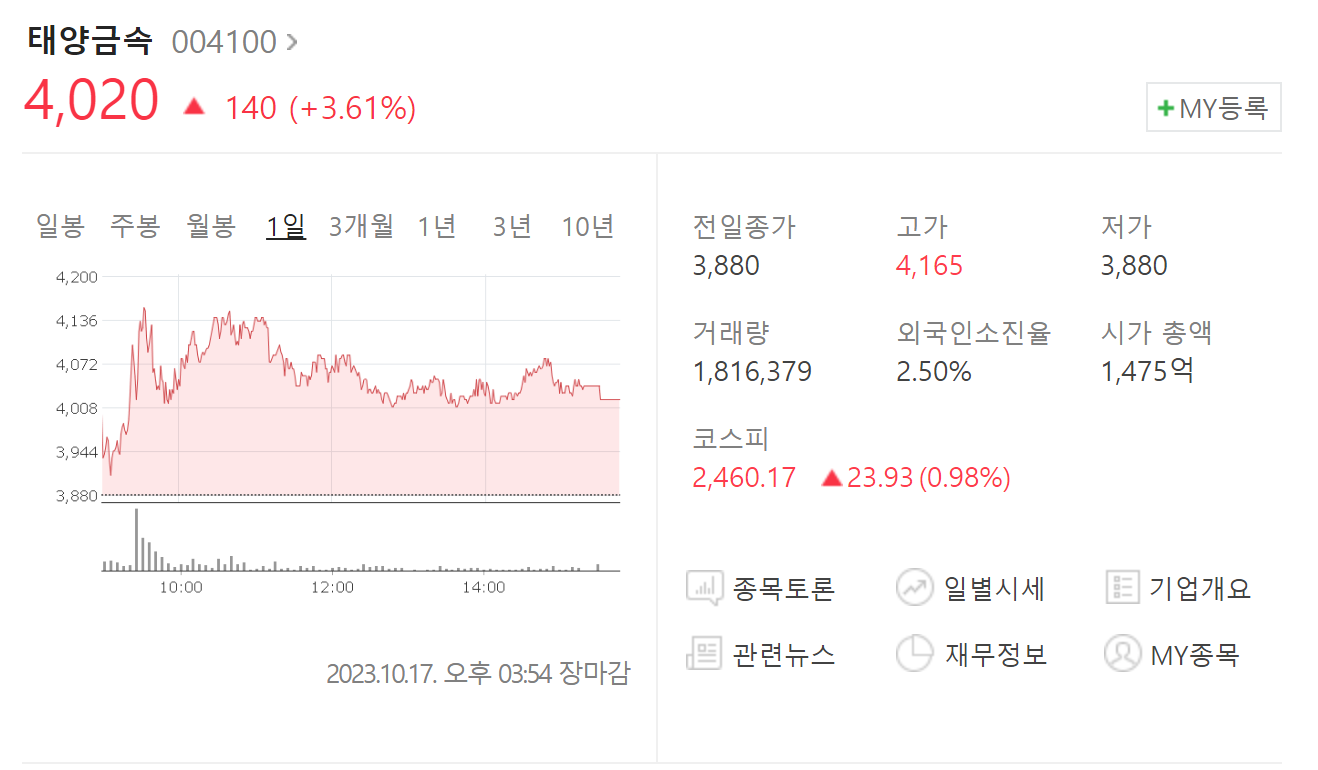The width and height of the screenshot is (1318, 770).
Task: Open the 일별시세 daily price icon
Action: pyautogui.click(x=915, y=588)
